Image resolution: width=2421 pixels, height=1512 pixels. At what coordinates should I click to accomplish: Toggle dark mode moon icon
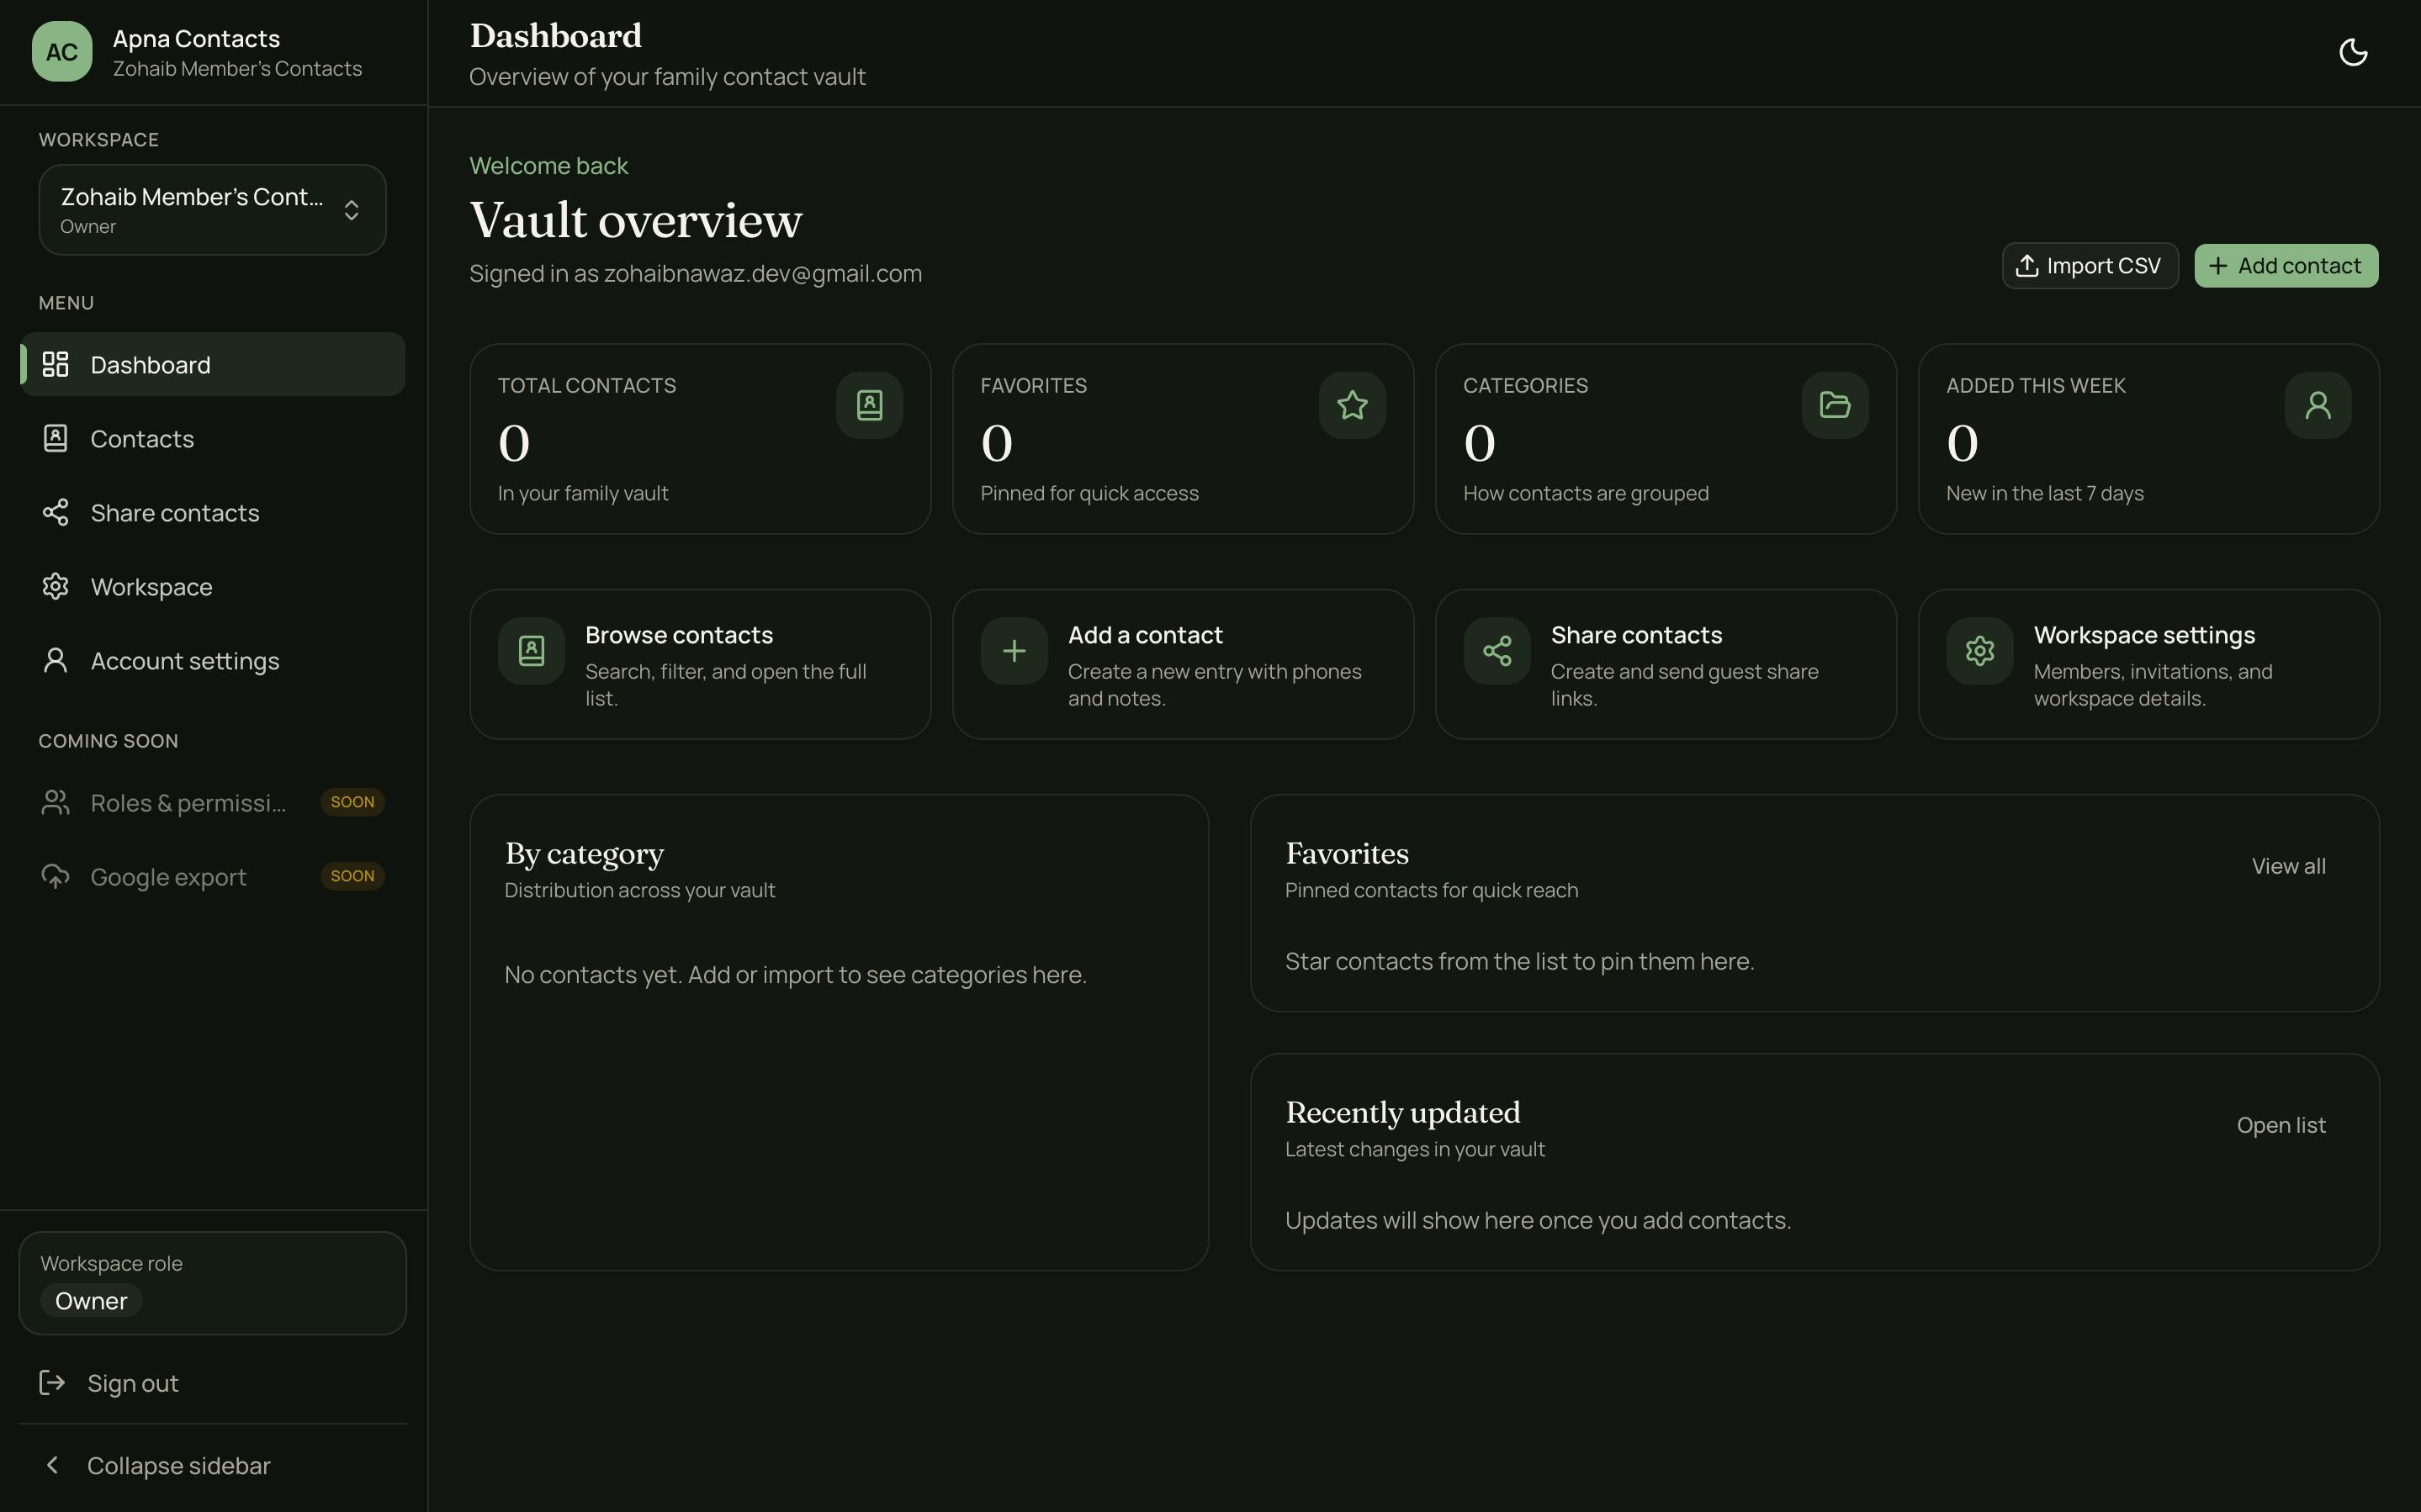coord(2353,52)
